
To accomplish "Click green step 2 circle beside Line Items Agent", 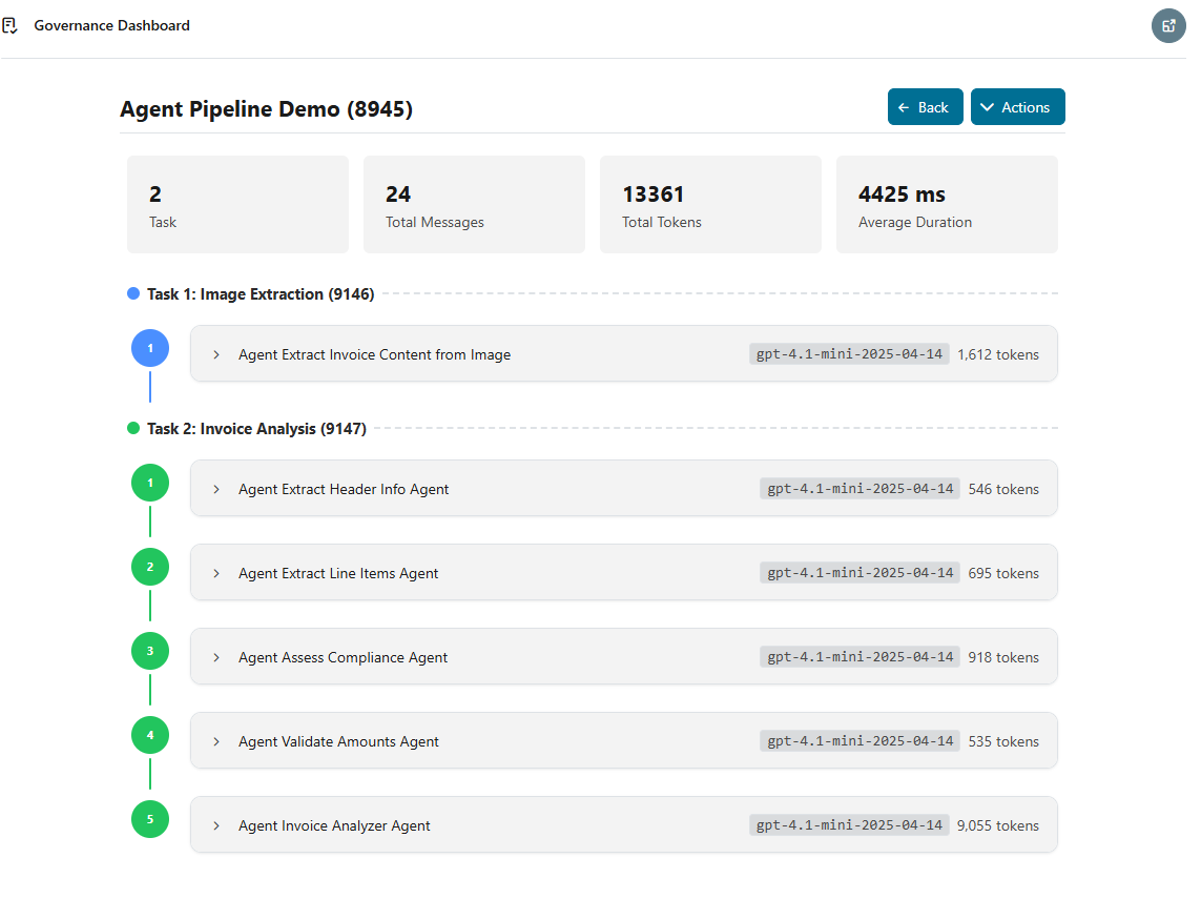I will point(150,567).
